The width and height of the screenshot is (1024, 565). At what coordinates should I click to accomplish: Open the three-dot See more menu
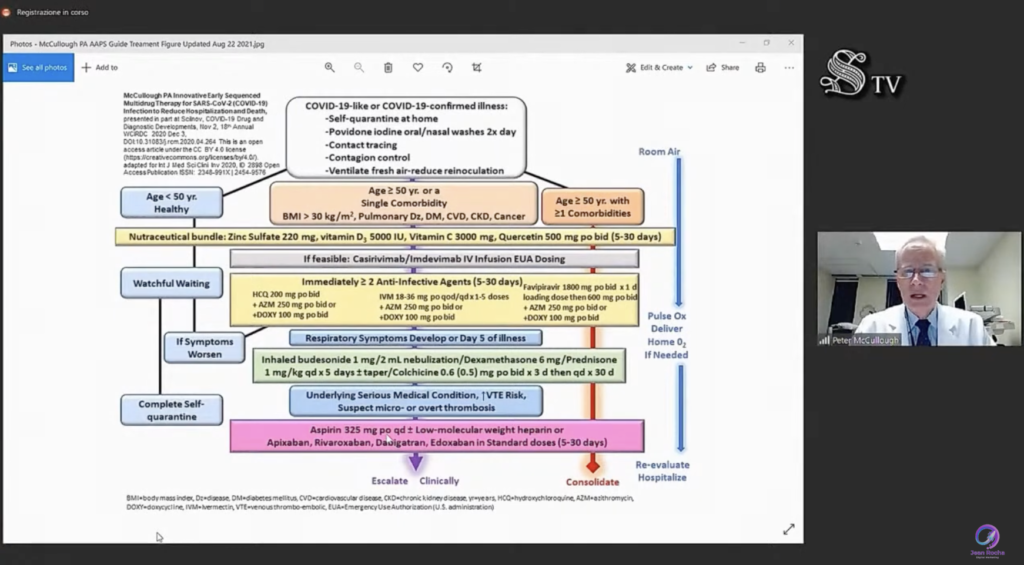(789, 67)
